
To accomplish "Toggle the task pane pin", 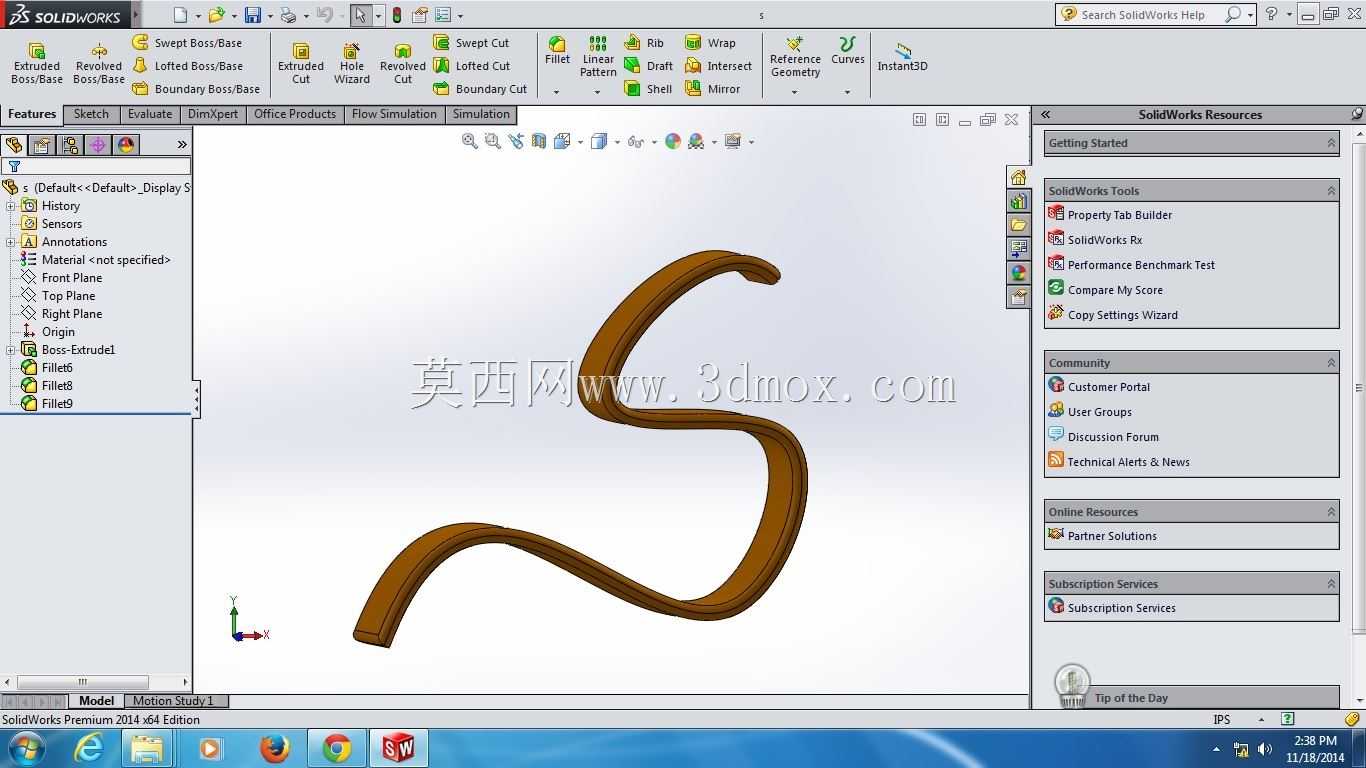I will tap(1356, 115).
